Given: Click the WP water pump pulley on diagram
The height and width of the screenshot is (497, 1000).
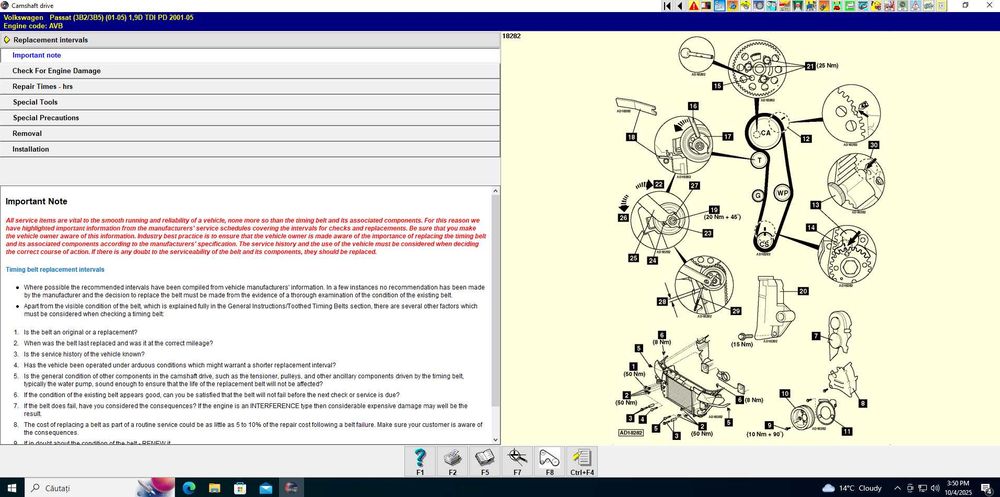Looking at the screenshot, I should click(782, 193).
